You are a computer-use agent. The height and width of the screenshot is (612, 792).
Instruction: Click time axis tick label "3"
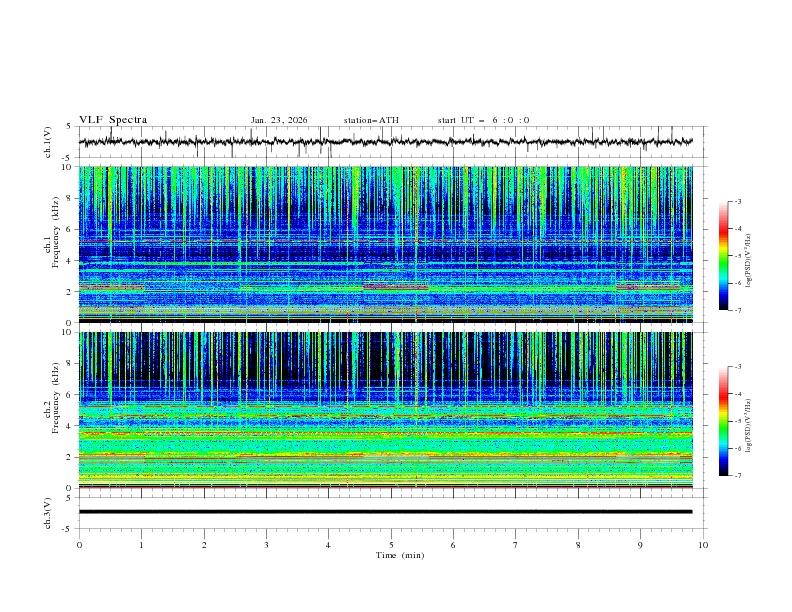click(266, 545)
